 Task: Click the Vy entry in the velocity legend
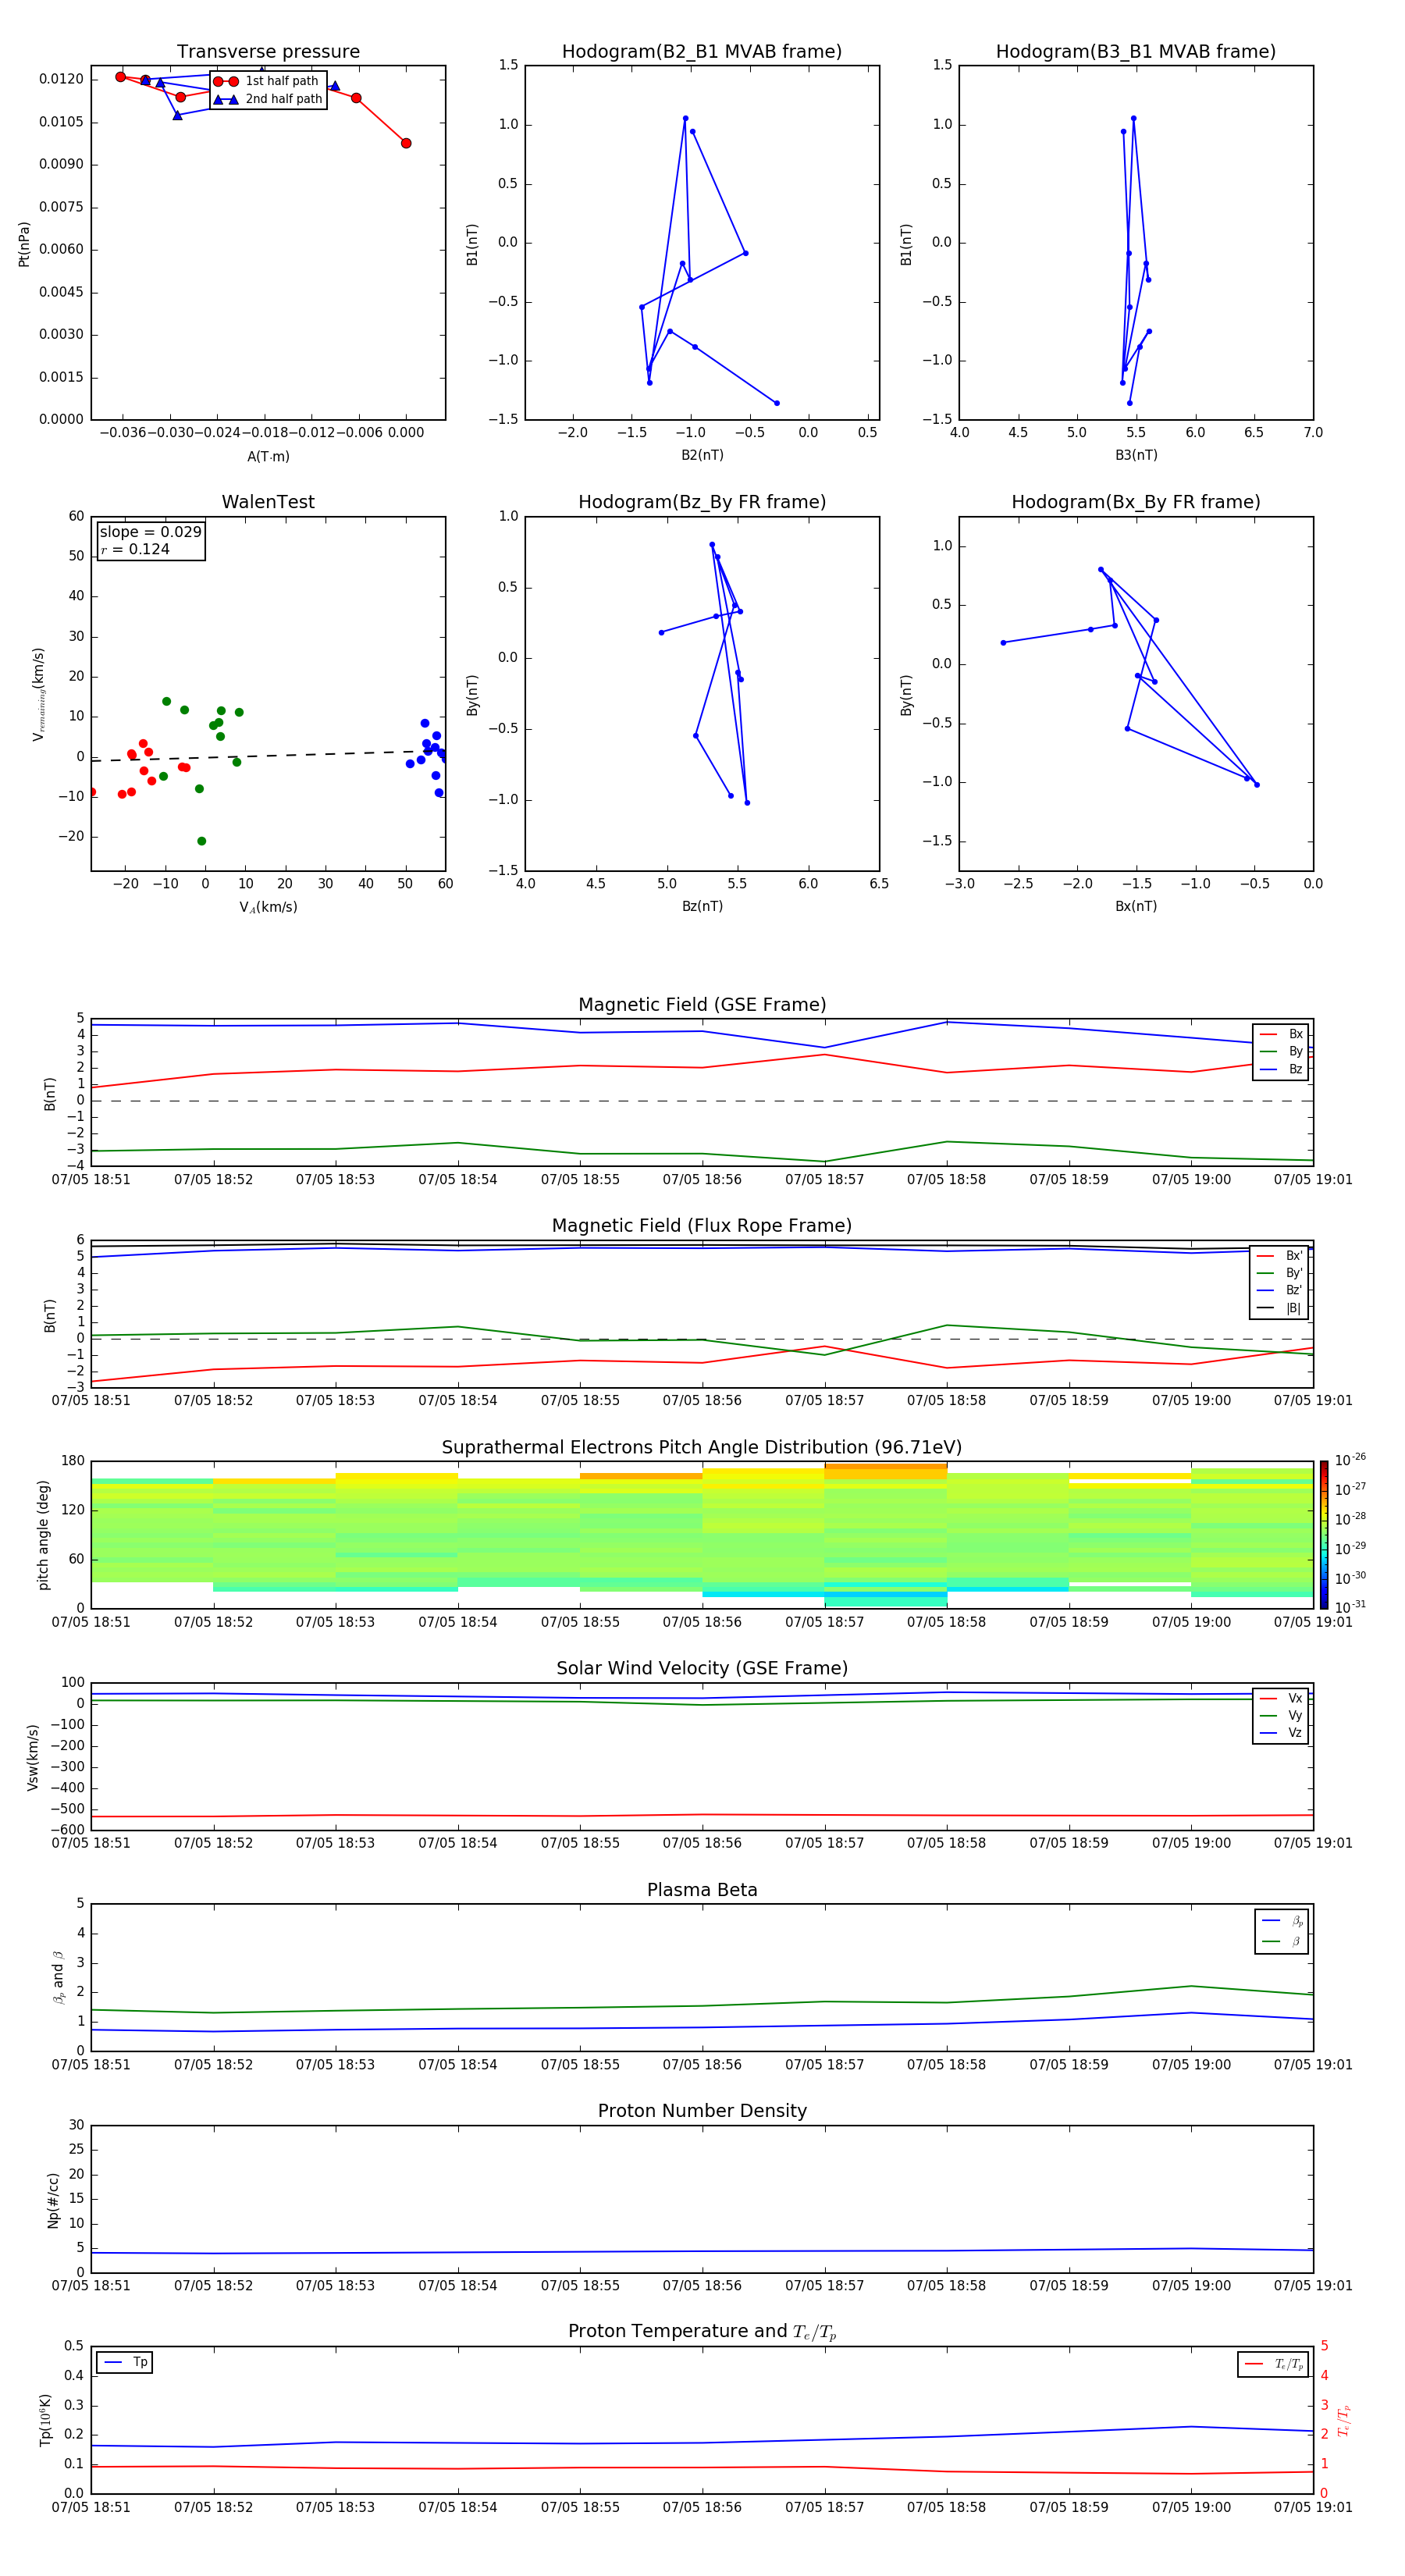[x=1281, y=1716]
